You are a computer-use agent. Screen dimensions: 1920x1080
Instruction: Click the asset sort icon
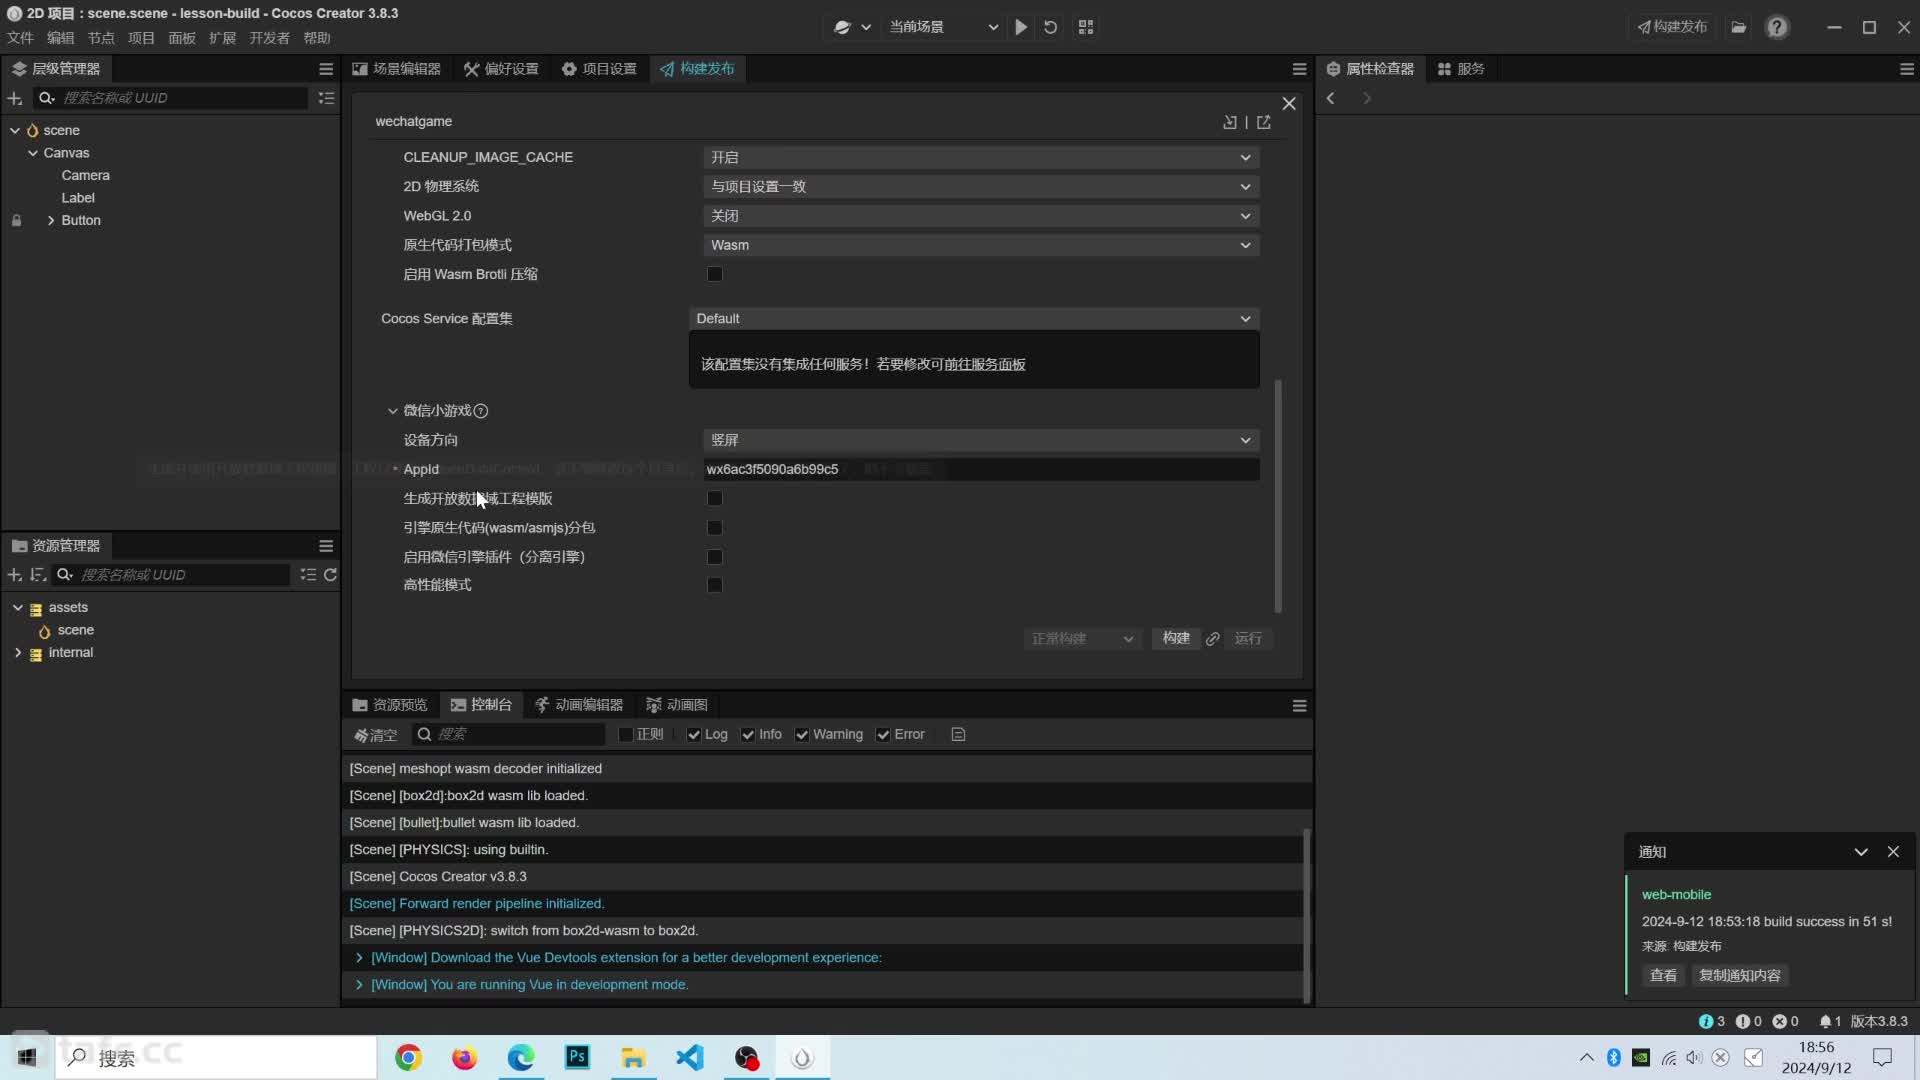pyautogui.click(x=38, y=575)
